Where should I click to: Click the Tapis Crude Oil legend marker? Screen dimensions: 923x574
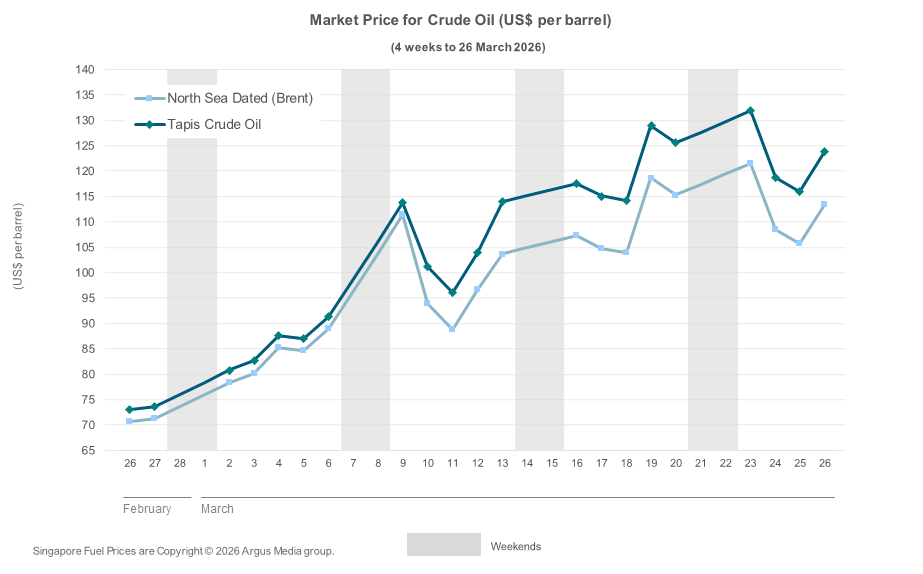point(149,125)
